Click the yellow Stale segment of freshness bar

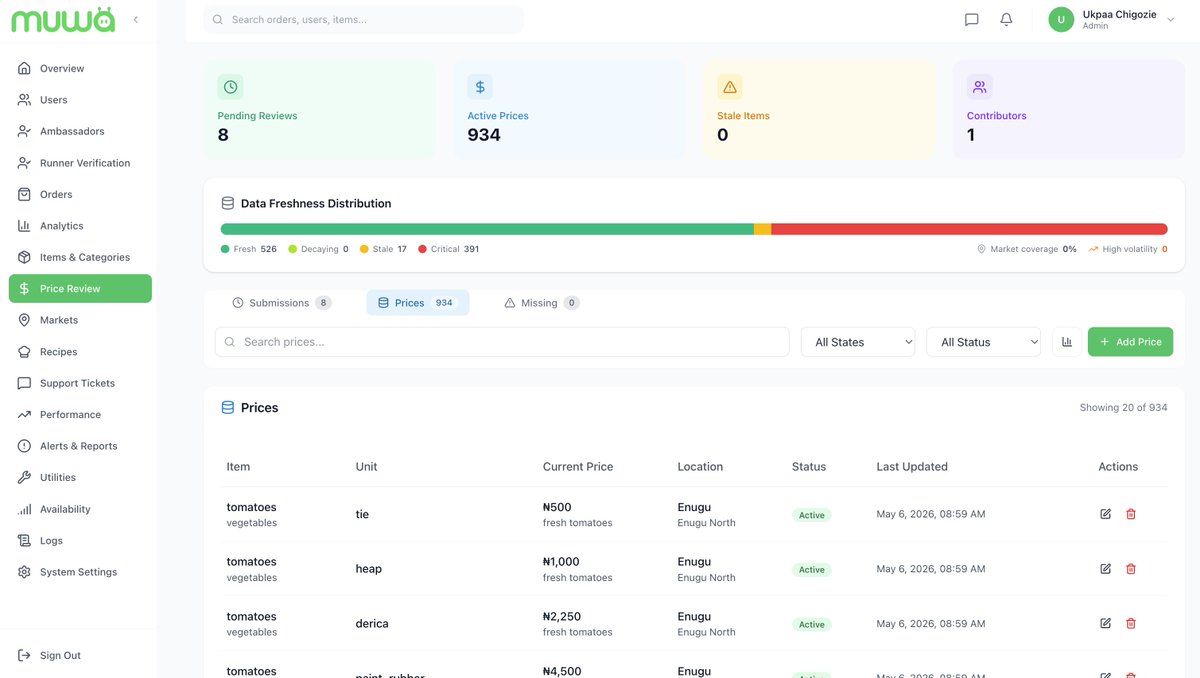point(762,229)
